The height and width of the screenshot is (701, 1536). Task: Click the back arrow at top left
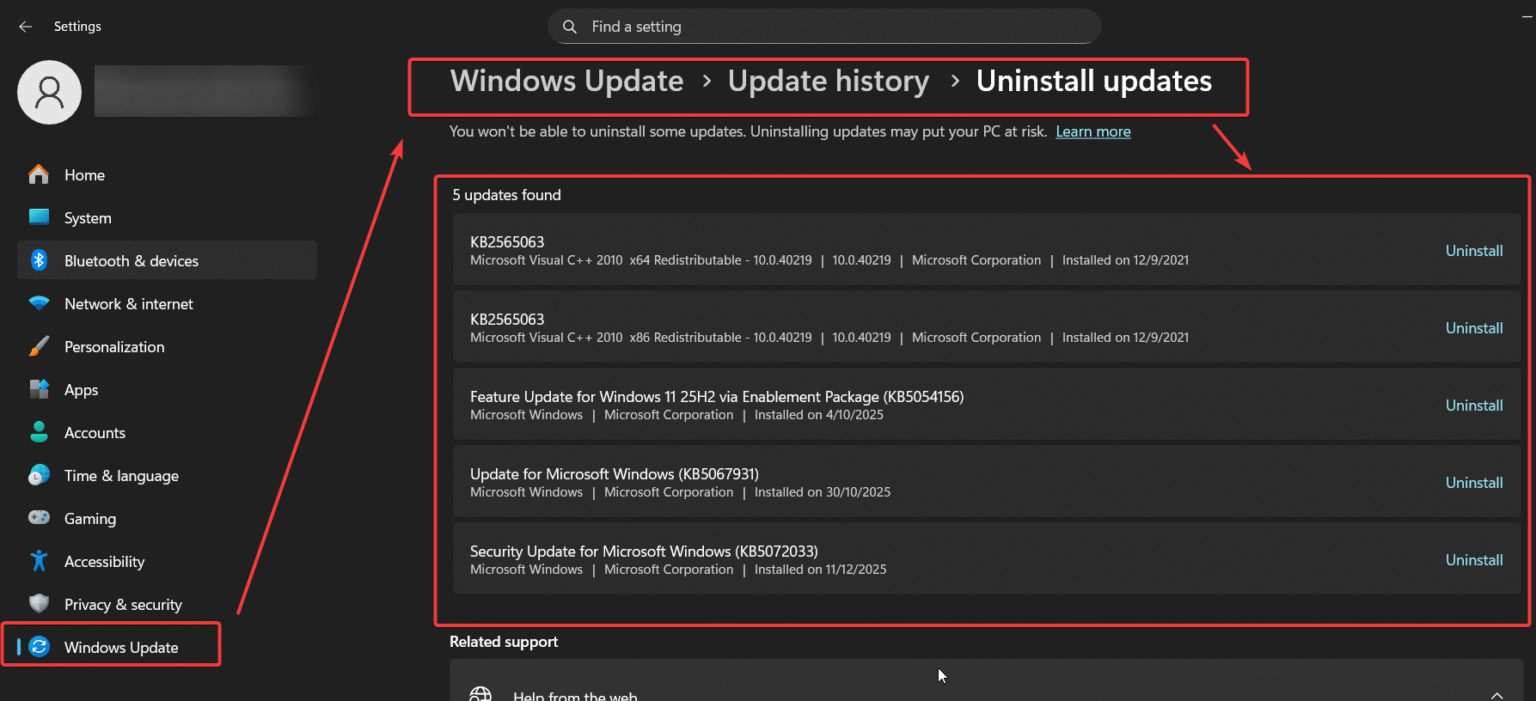25,26
